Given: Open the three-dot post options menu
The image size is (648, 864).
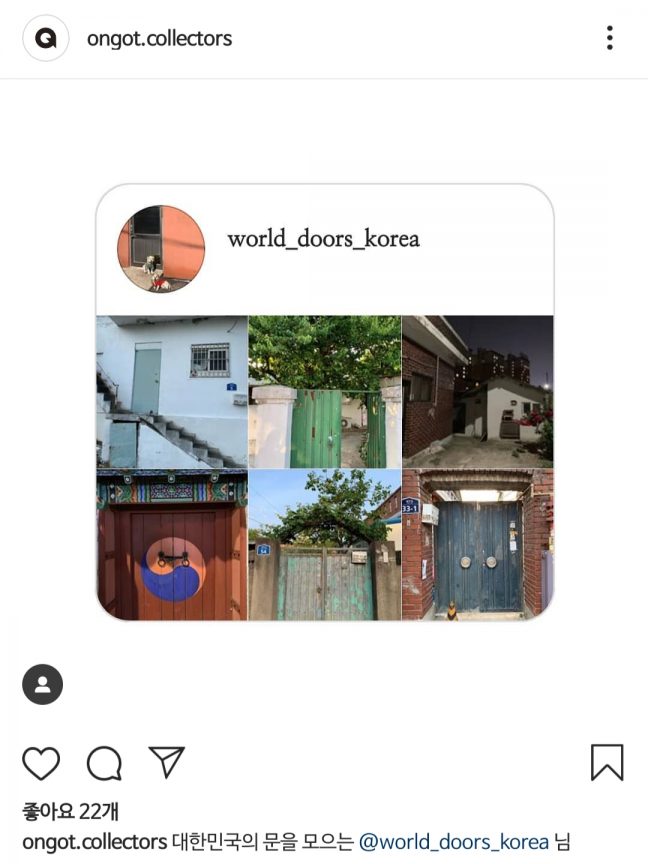Looking at the screenshot, I should [x=609, y=38].
